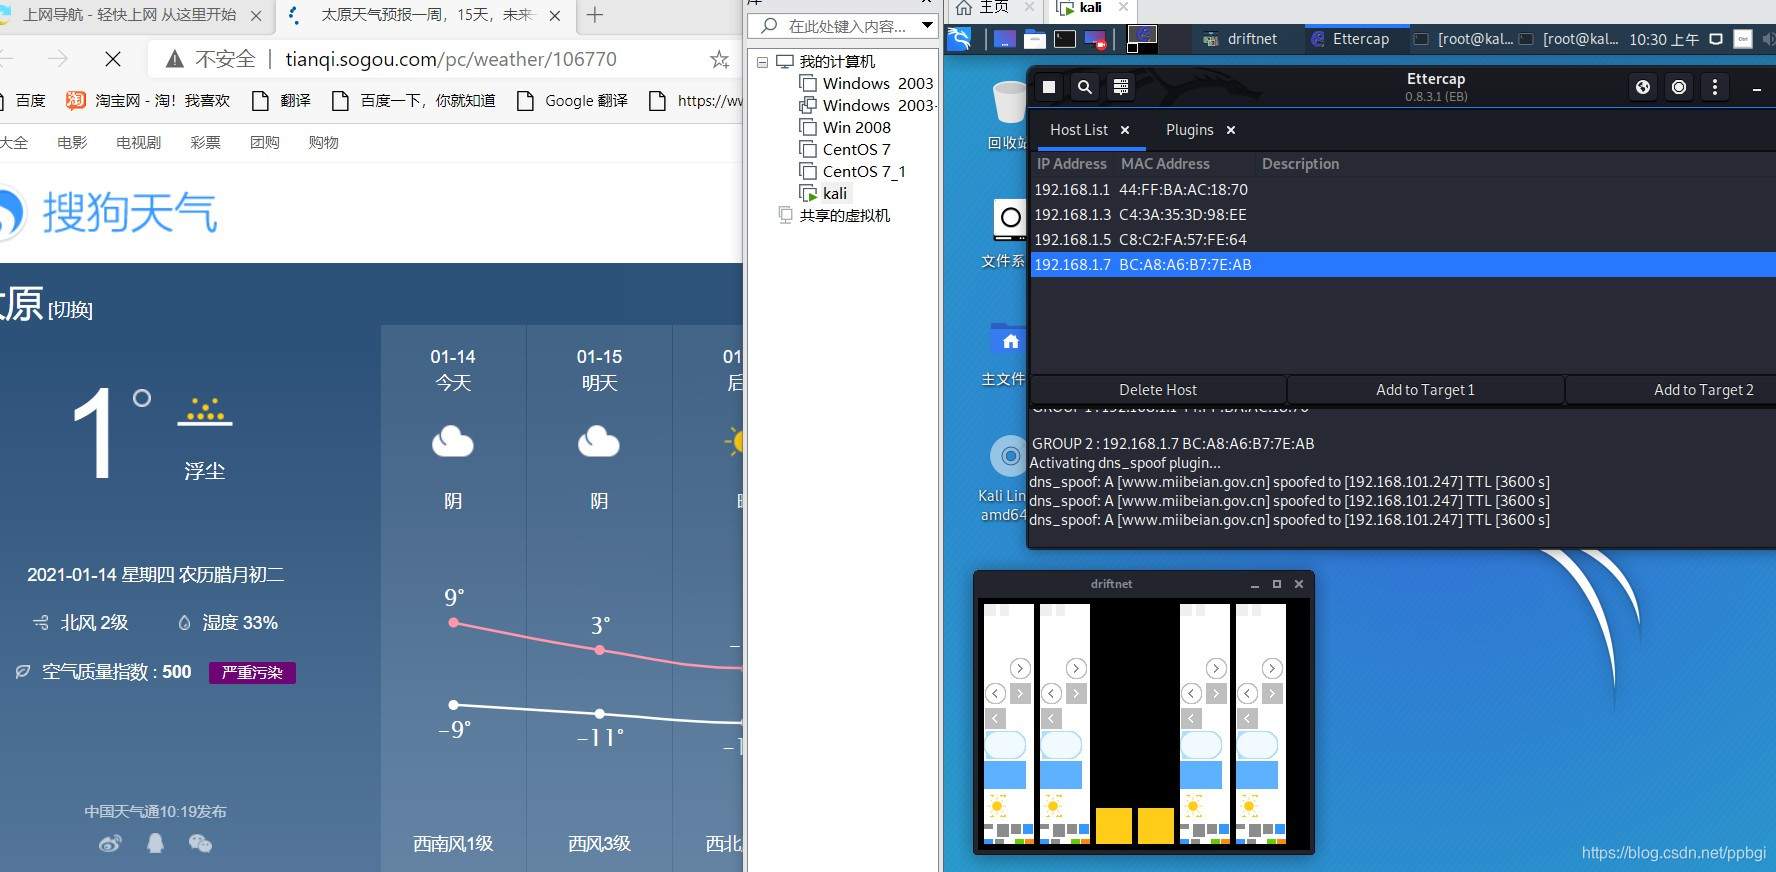Select host row 192.168.1.5
This screenshot has width=1776, height=872.
1403,239
